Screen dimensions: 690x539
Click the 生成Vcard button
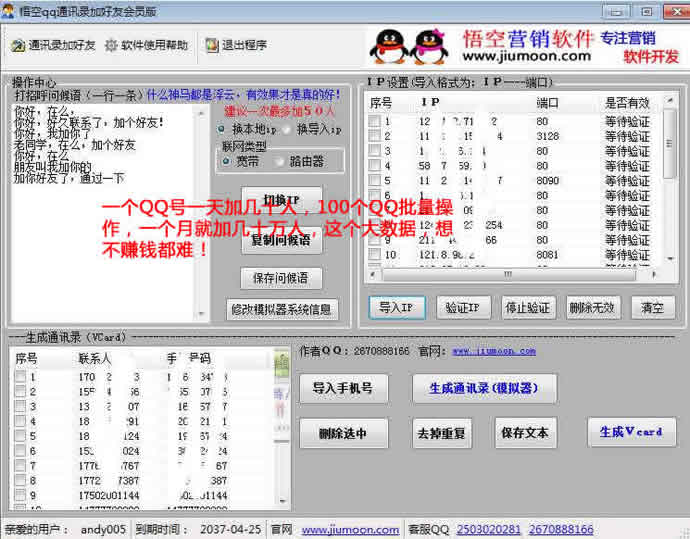coord(631,432)
